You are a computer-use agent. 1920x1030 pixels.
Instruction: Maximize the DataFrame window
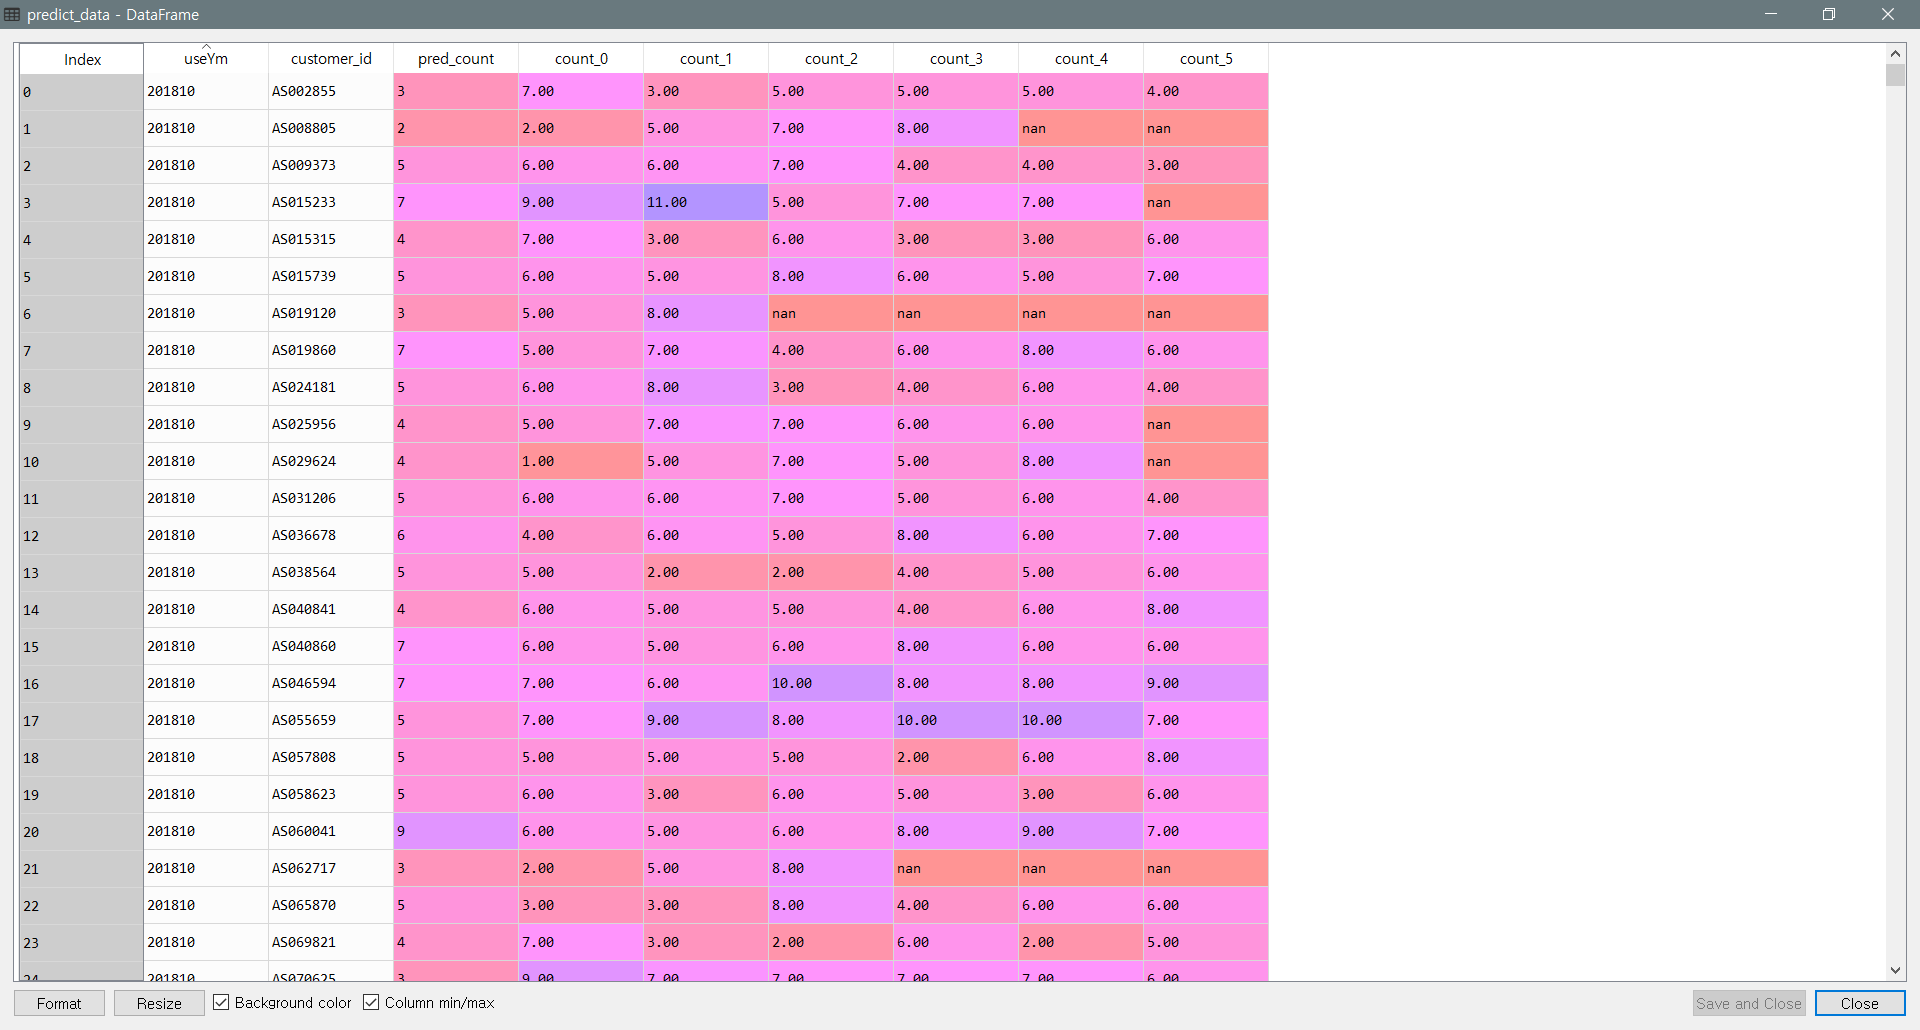click(1829, 14)
